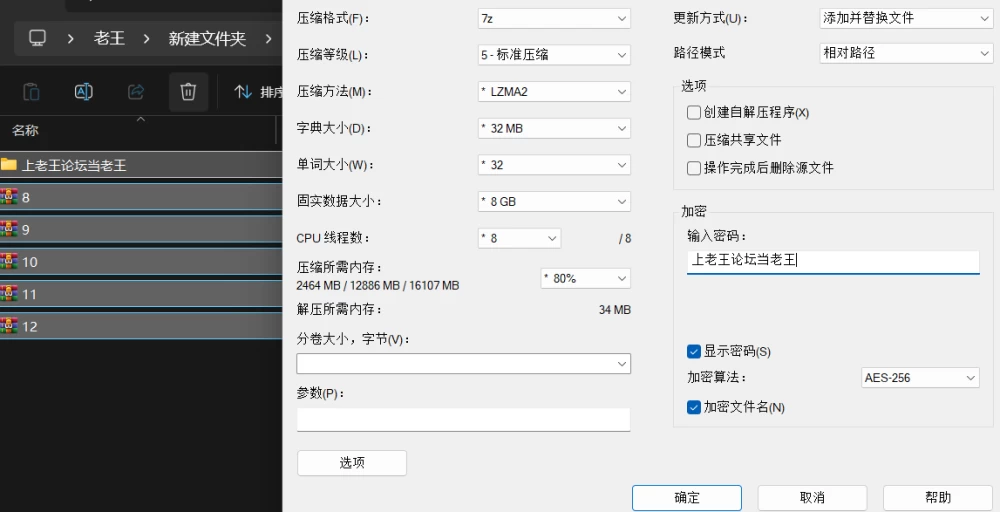Click the This PC monitor icon in breadcrumb
The height and width of the screenshot is (512, 1000).
38,38
